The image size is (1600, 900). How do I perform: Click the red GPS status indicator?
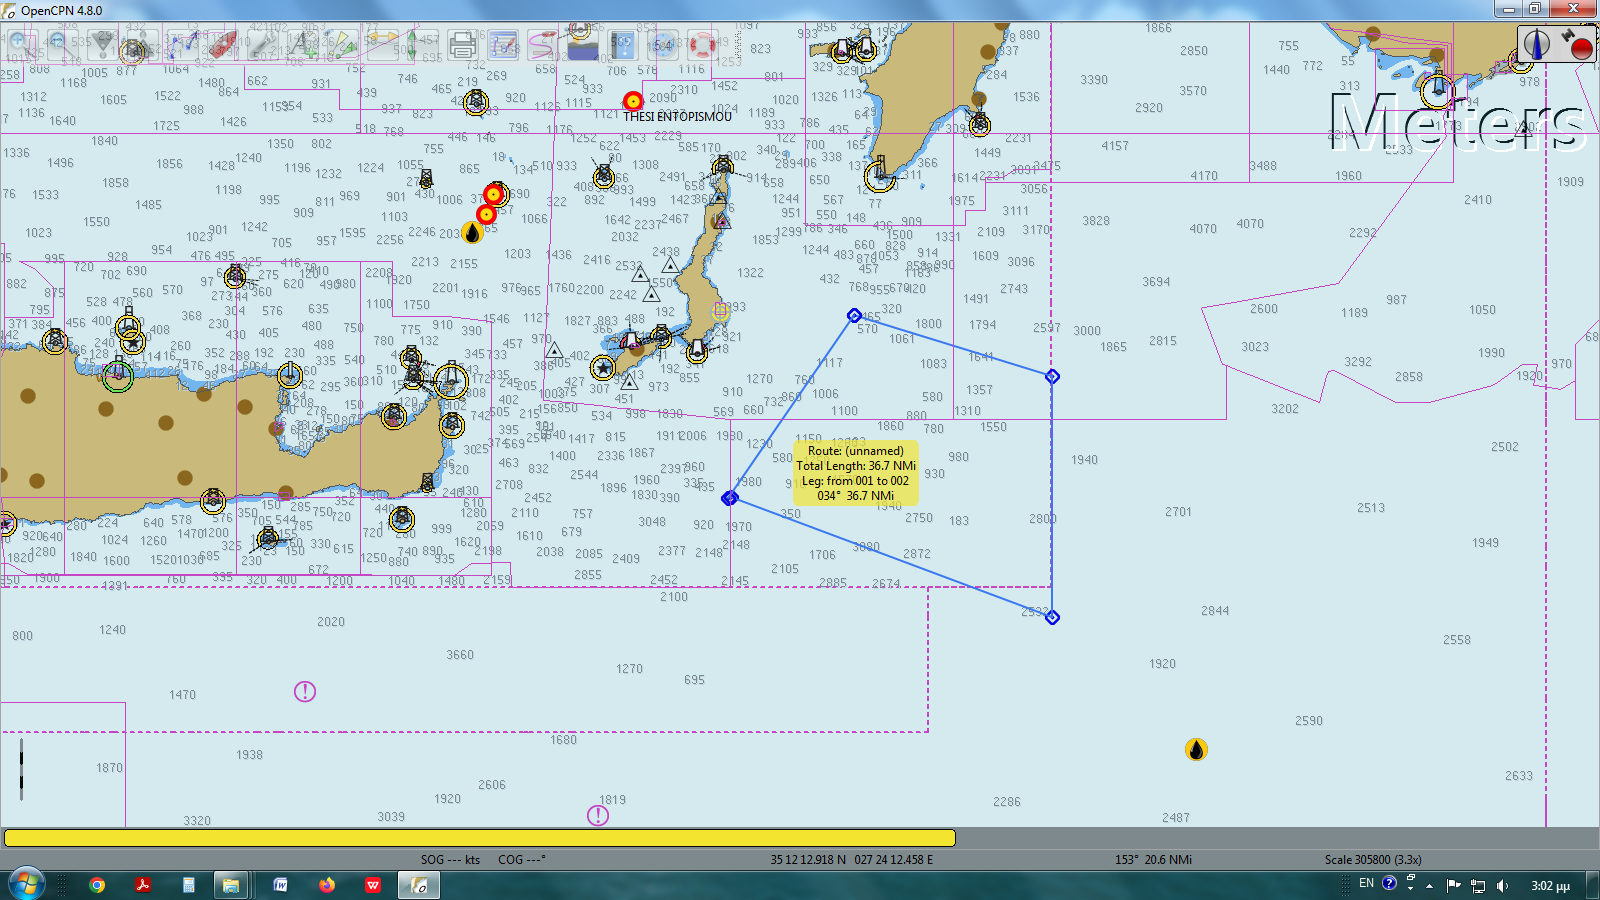point(1576,44)
